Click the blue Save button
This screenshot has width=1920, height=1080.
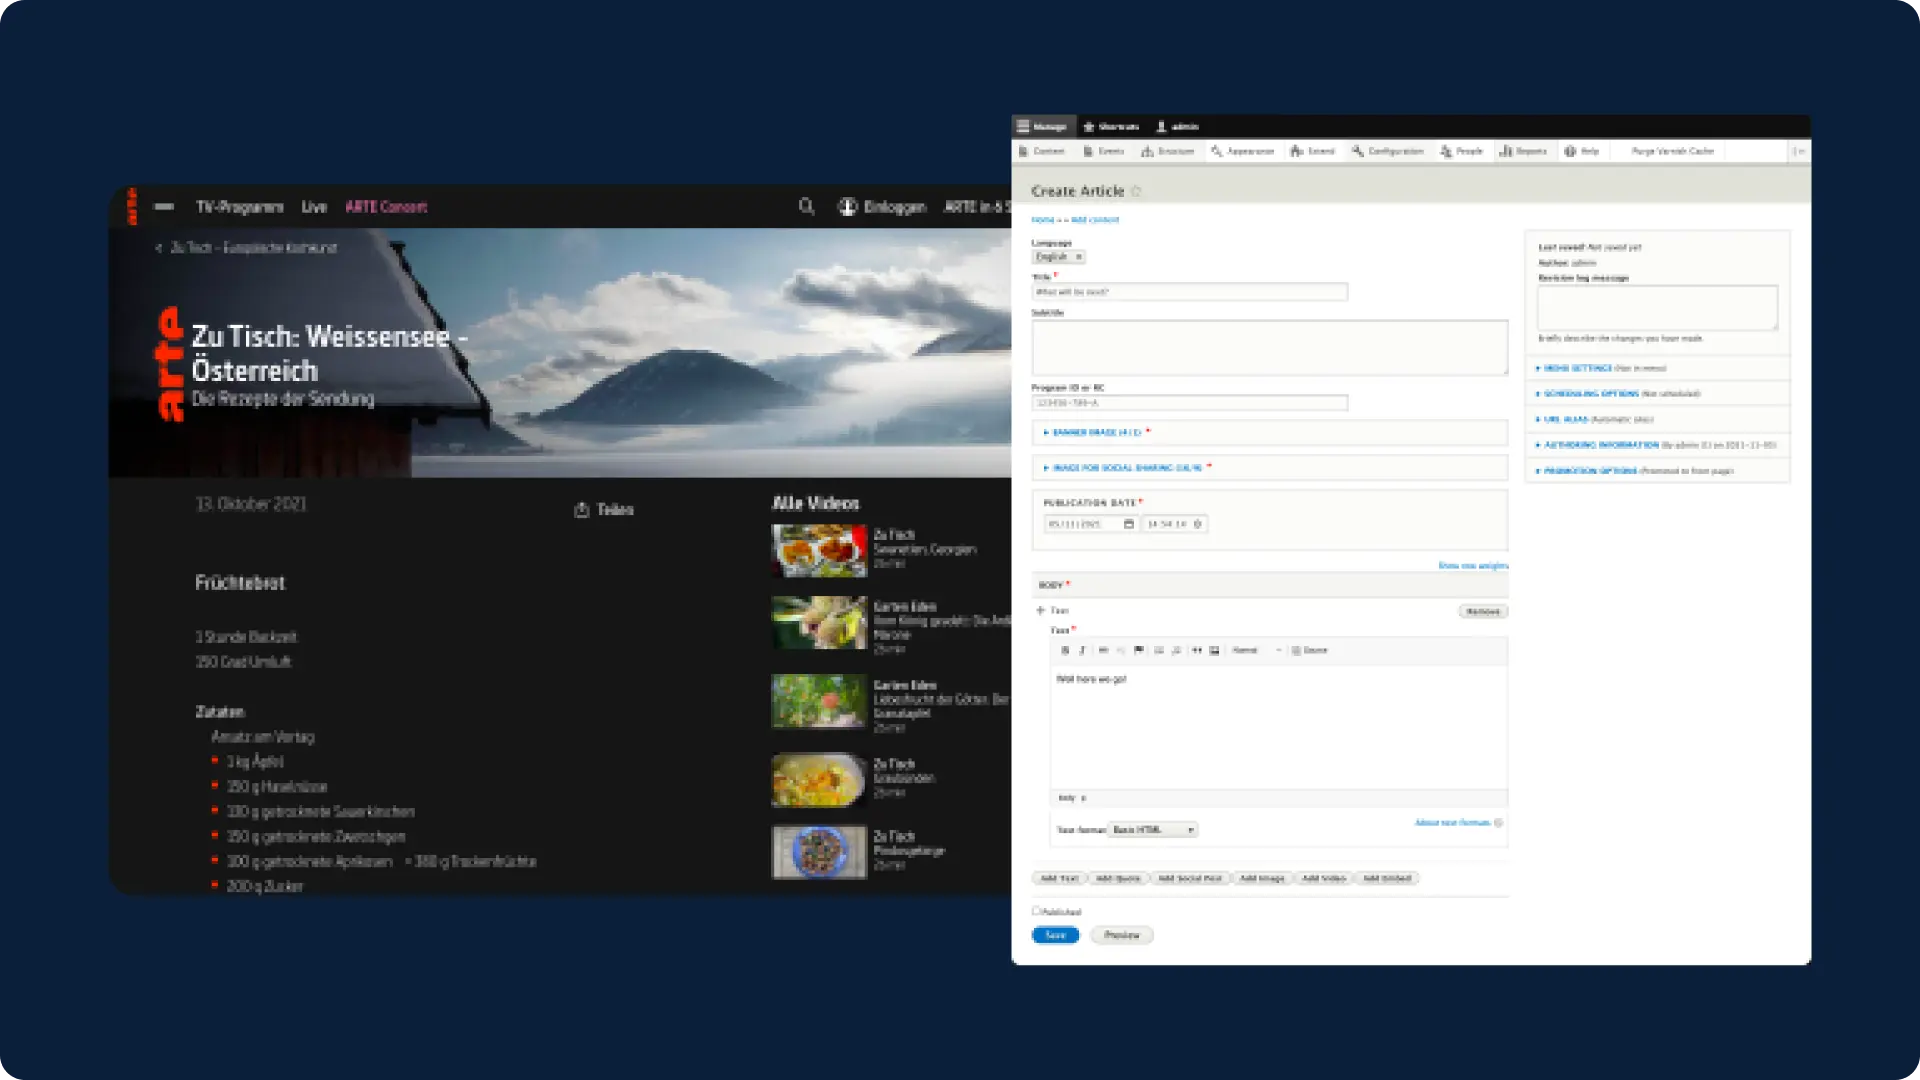pyautogui.click(x=1055, y=935)
